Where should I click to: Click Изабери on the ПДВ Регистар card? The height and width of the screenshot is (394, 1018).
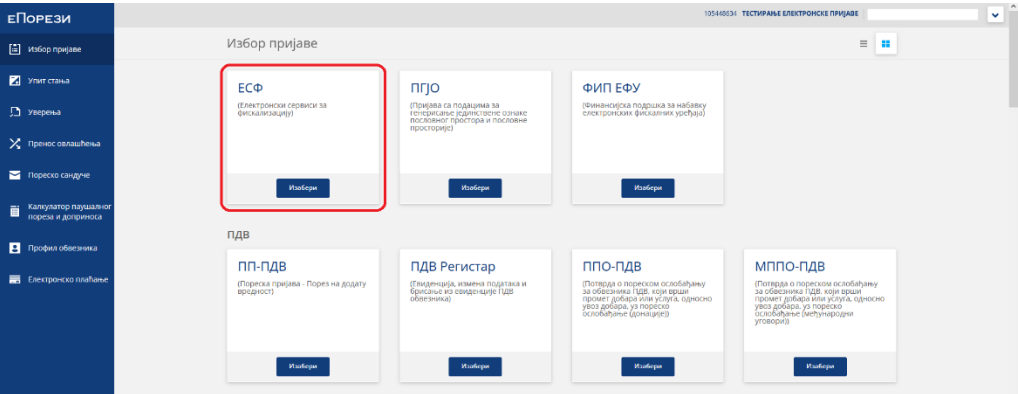pyautogui.click(x=475, y=366)
